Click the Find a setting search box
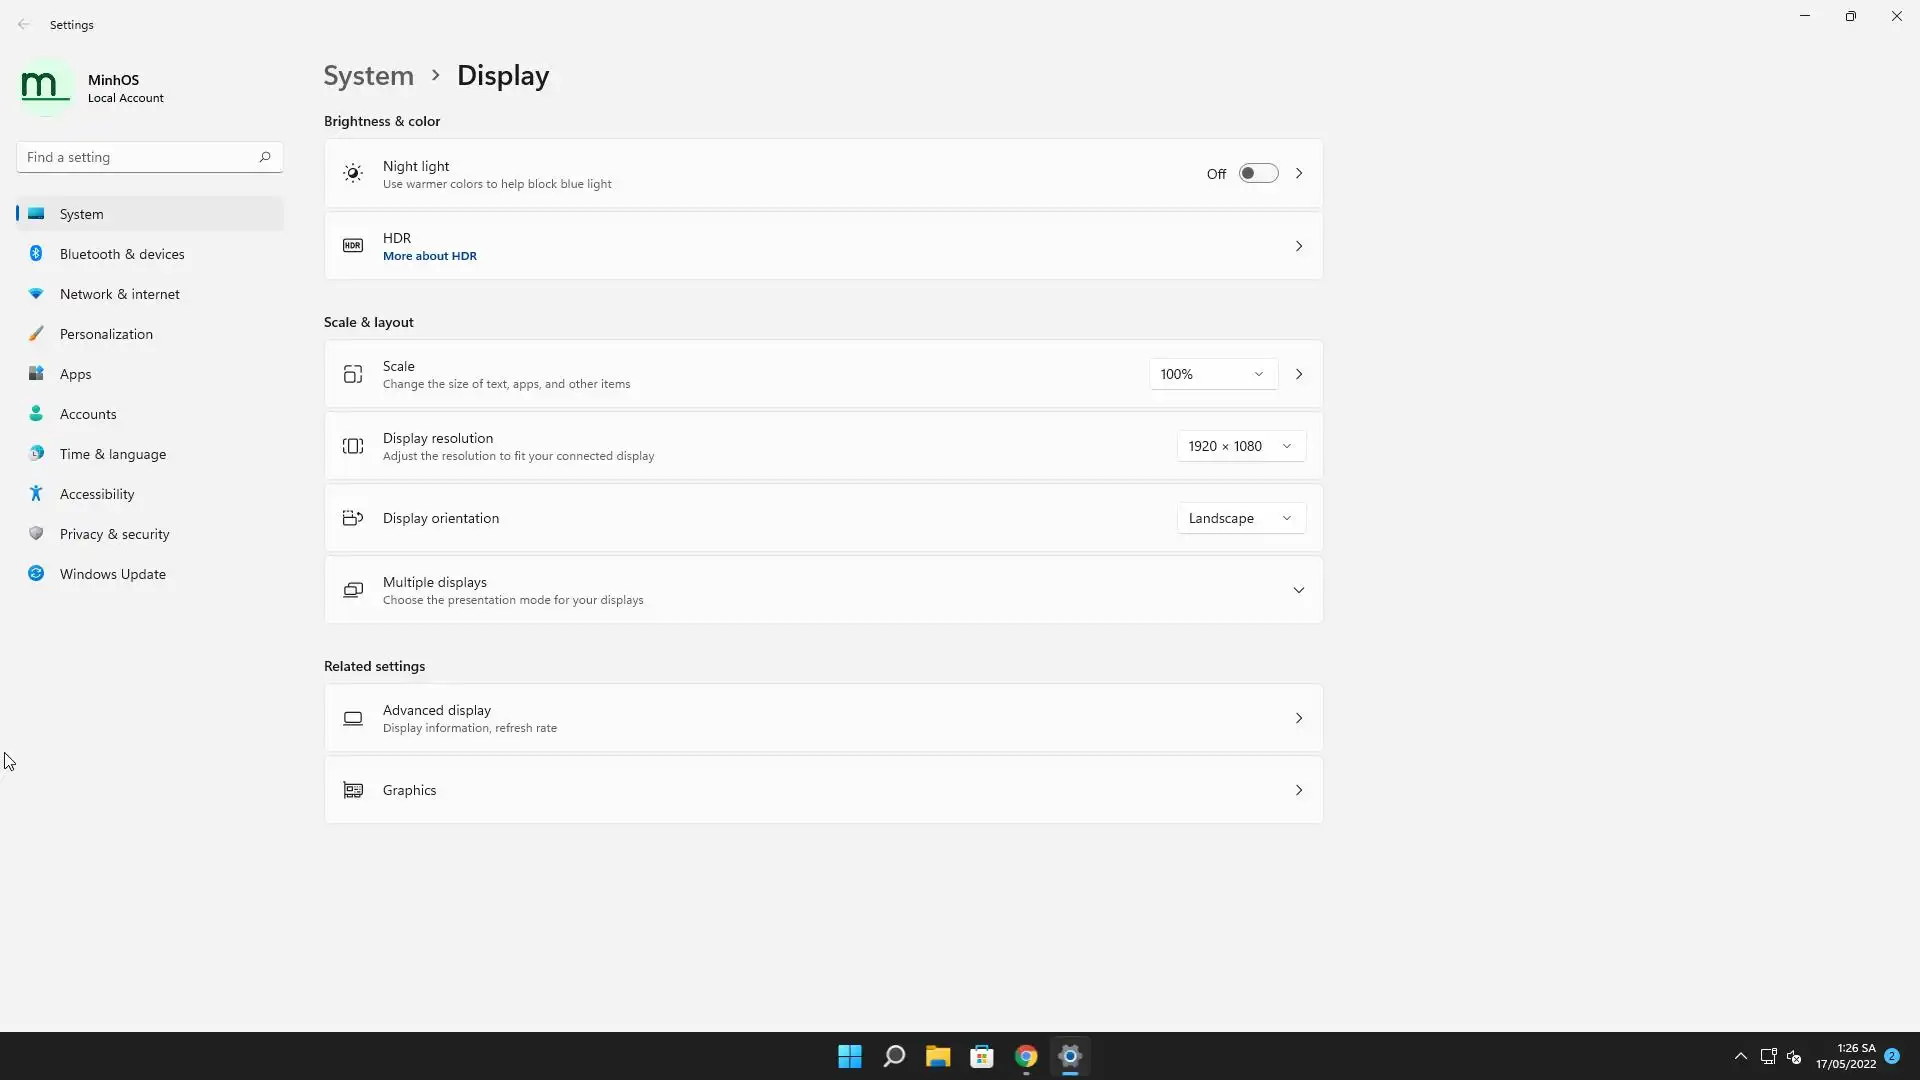The height and width of the screenshot is (1080, 1920). coord(140,157)
